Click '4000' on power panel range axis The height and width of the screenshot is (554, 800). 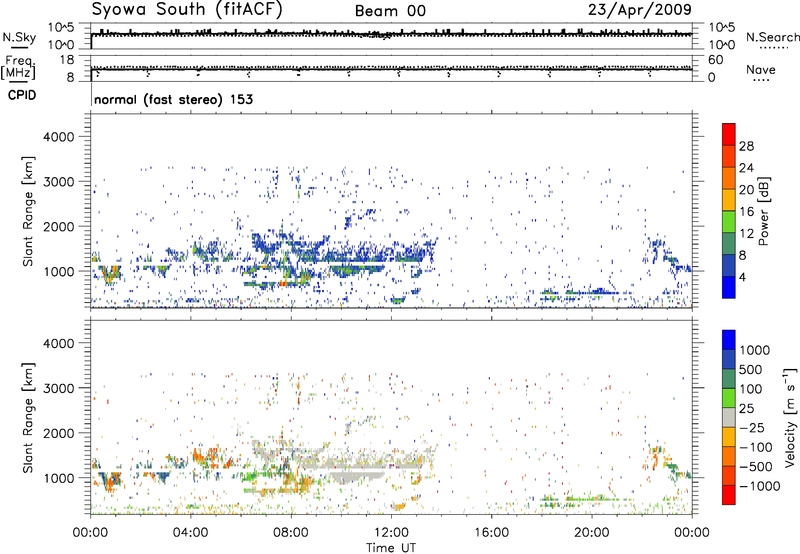tap(58, 137)
